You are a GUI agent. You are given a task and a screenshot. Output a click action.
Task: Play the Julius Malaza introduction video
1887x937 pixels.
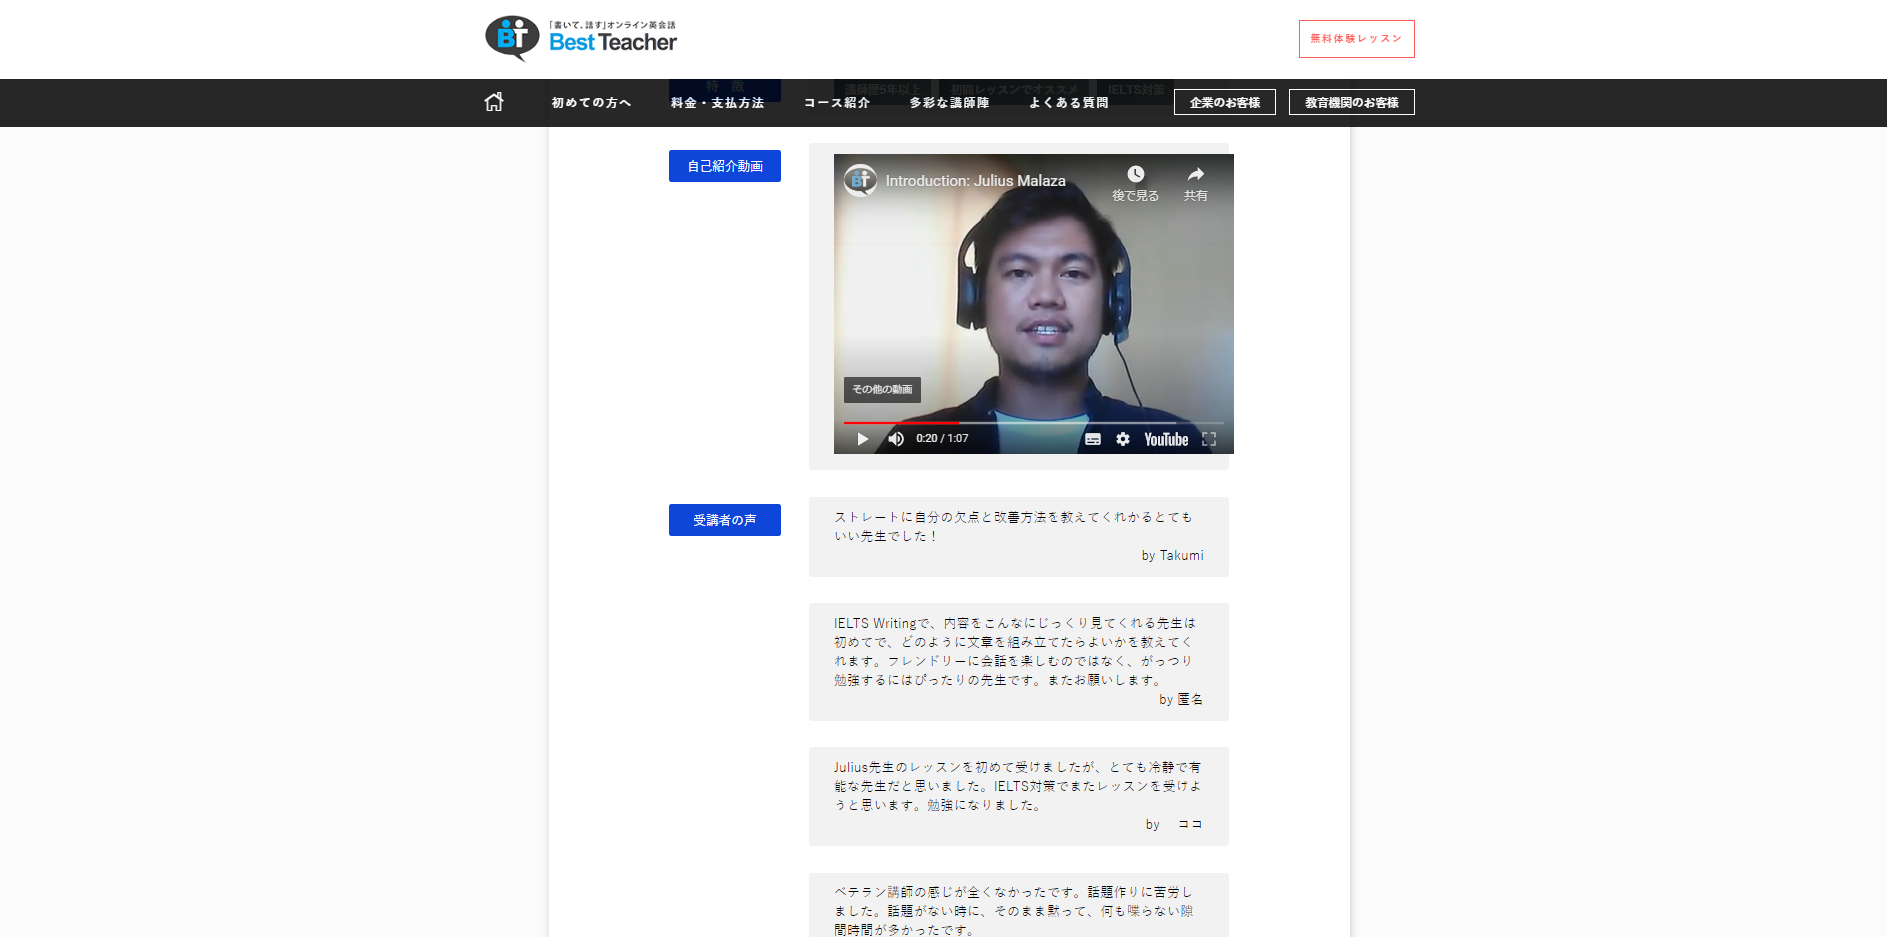coord(862,439)
